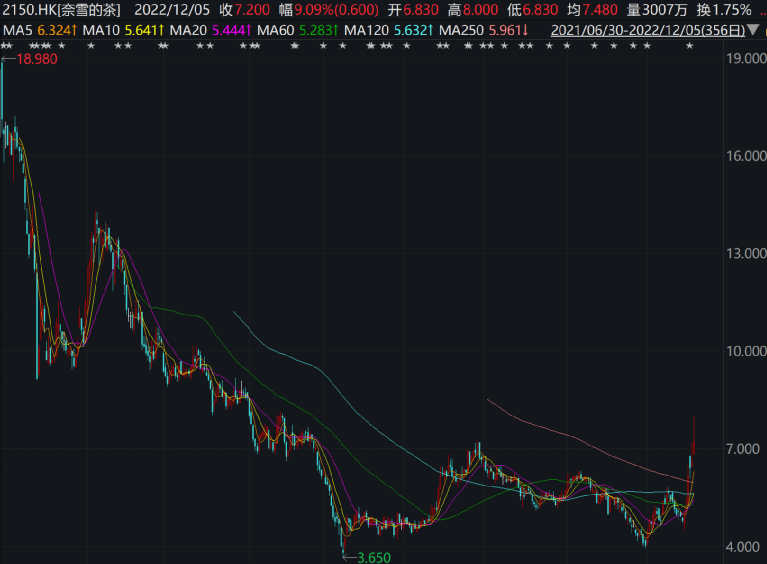Click the 7.000 price axis label
The height and width of the screenshot is (564, 767).
(x=743, y=449)
